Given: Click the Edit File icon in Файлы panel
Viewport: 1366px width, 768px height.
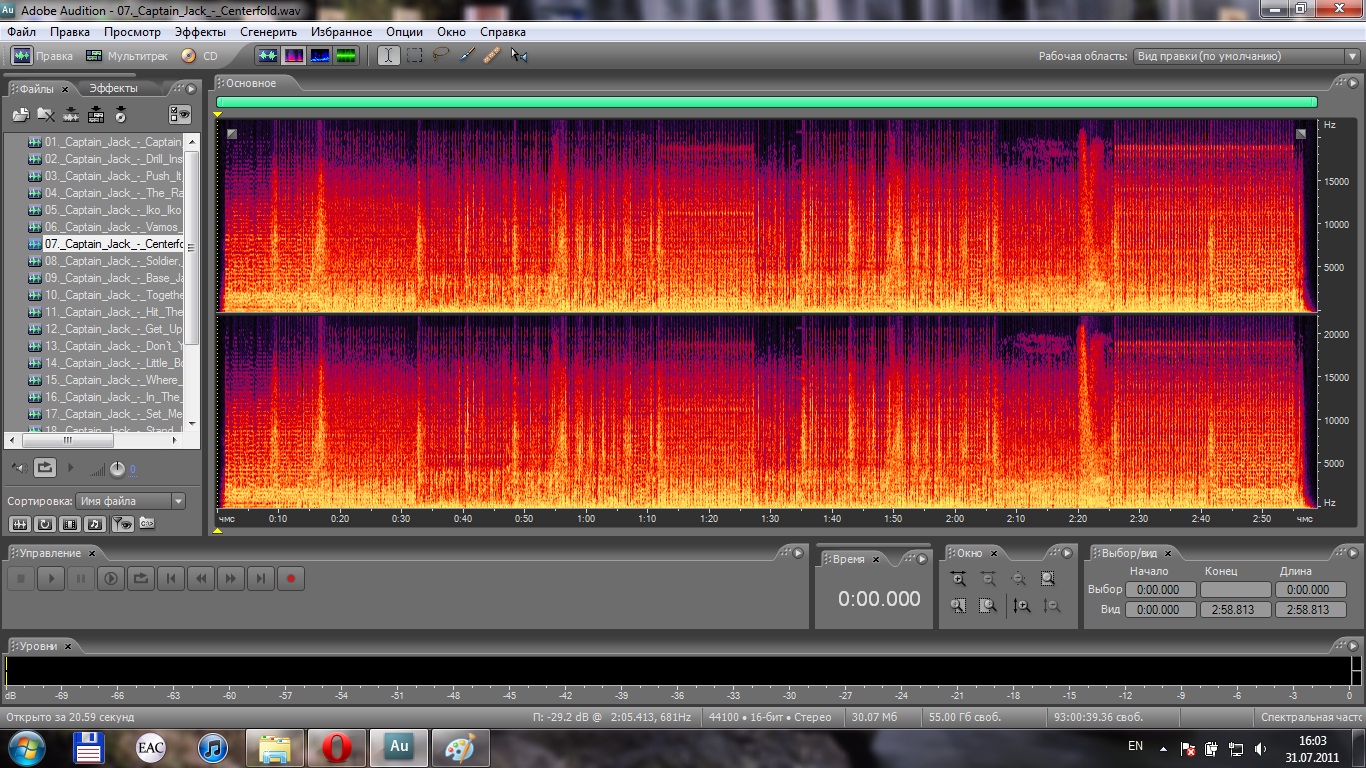Looking at the screenshot, I should click(x=70, y=115).
